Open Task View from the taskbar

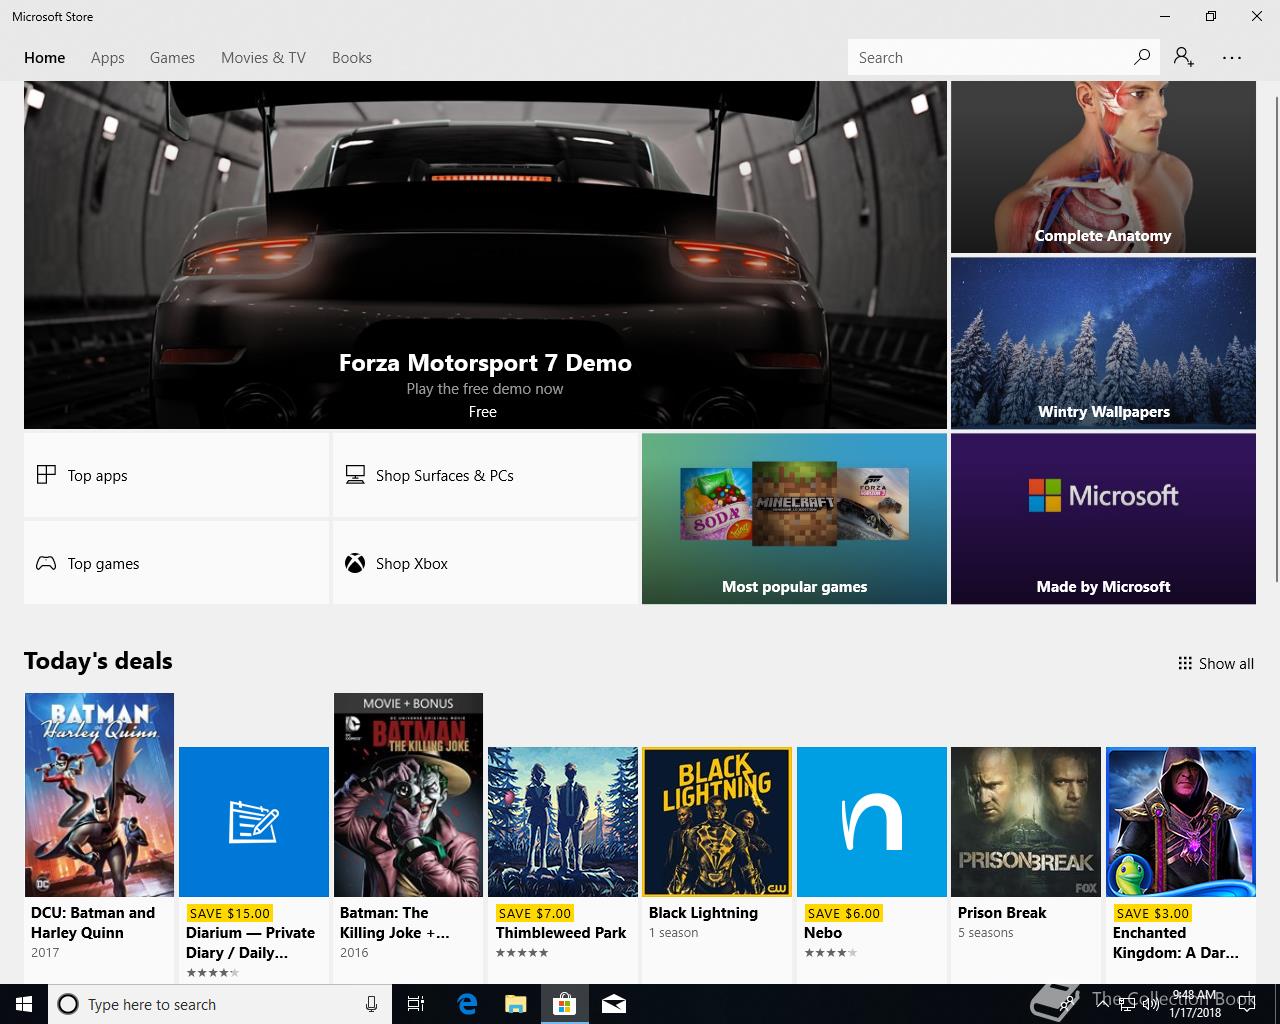click(416, 1004)
